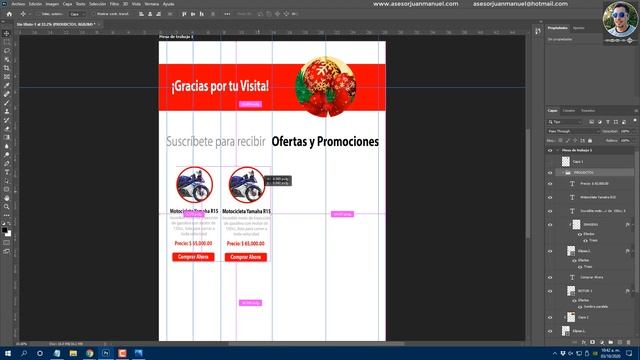This screenshot has height=360, width=640.
Task: Toggle the auto-select checkbox in options bar
Action: (x=39, y=14)
